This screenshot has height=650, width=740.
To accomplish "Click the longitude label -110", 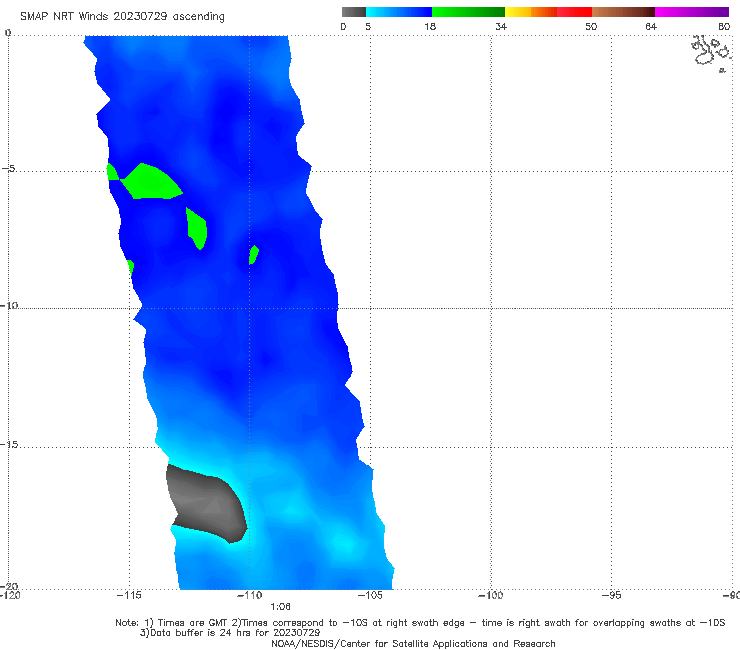I will [250, 595].
